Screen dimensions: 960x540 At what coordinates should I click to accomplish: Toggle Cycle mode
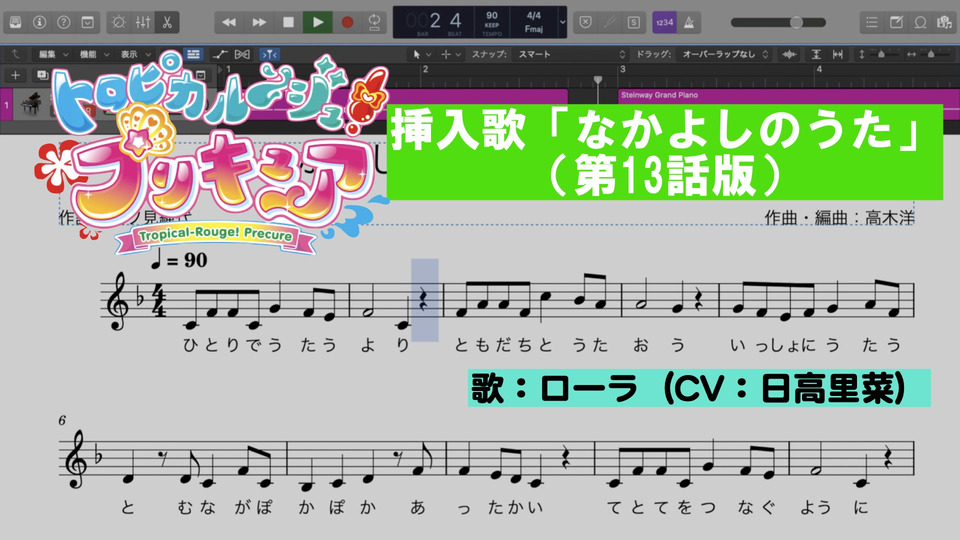tap(374, 23)
